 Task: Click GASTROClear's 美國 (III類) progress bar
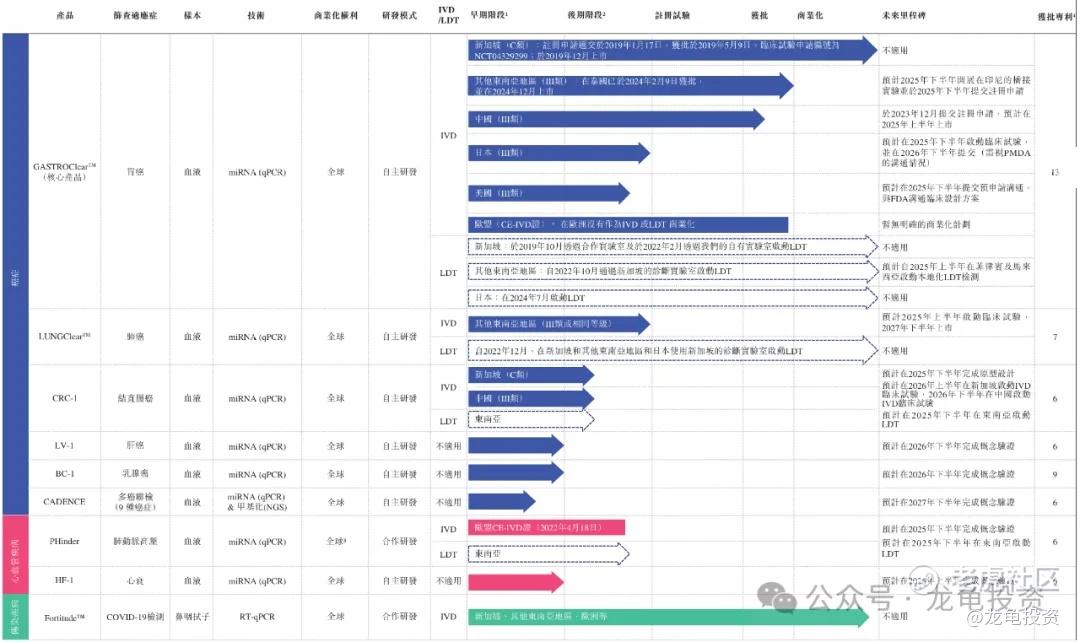pos(548,194)
